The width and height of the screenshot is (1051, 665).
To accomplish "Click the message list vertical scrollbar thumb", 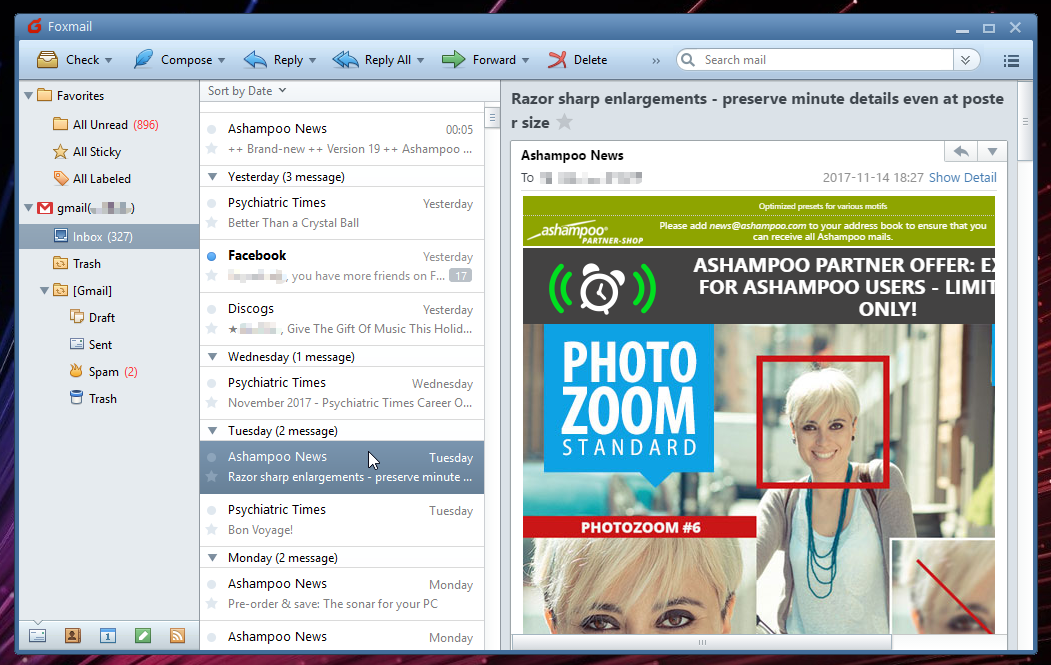I will pyautogui.click(x=492, y=118).
